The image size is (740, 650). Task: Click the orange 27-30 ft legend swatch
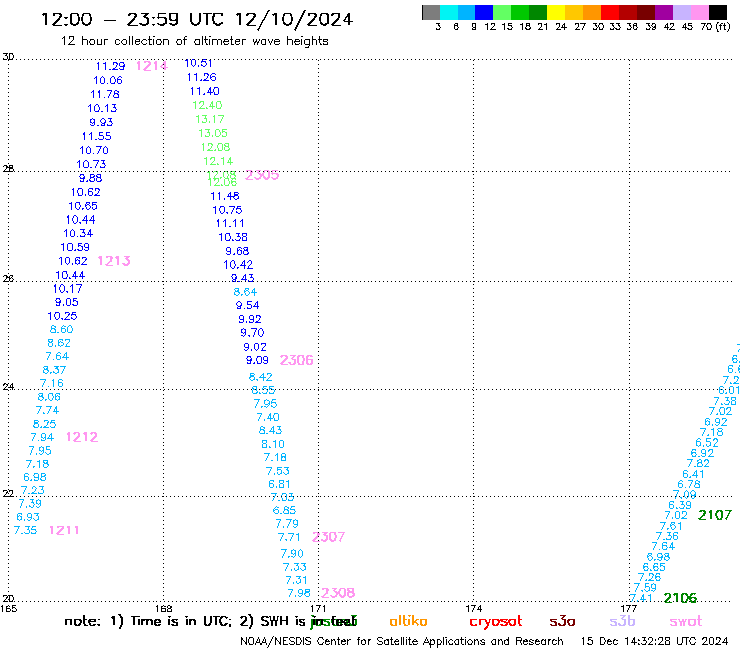[x=592, y=12]
